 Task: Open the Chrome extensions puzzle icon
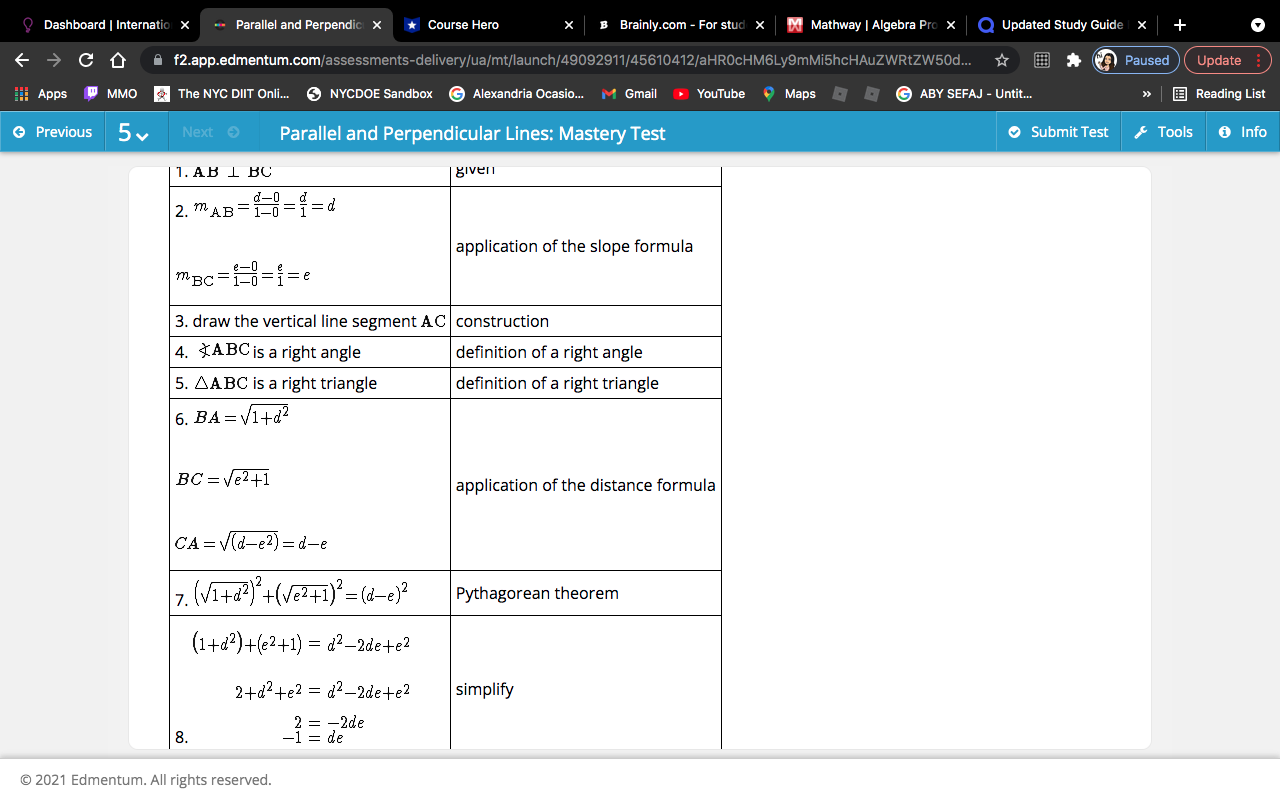[x=1072, y=60]
